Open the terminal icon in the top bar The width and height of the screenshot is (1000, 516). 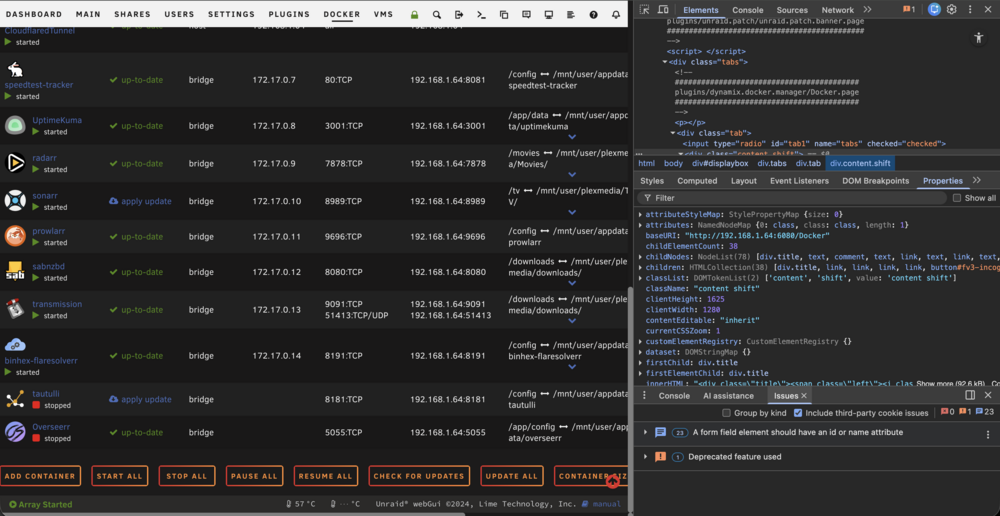(482, 14)
